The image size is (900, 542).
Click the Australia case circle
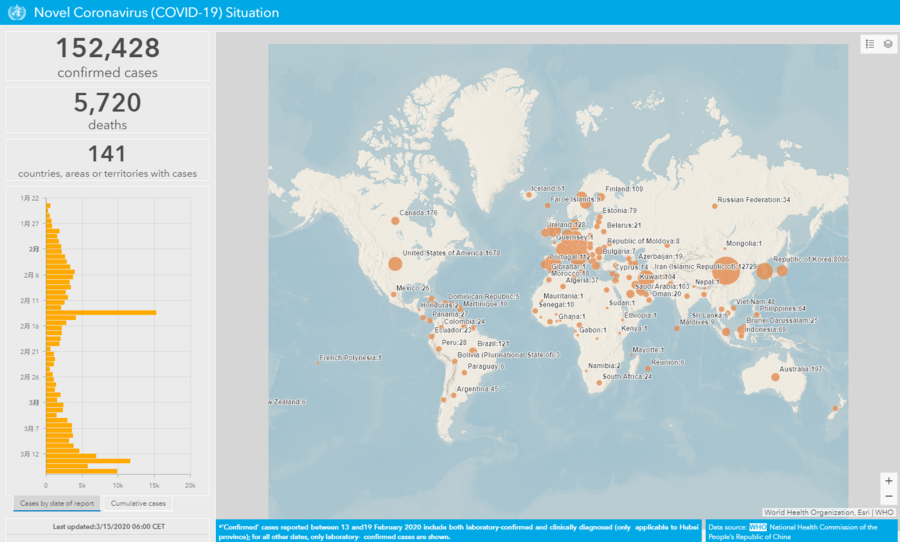click(775, 377)
